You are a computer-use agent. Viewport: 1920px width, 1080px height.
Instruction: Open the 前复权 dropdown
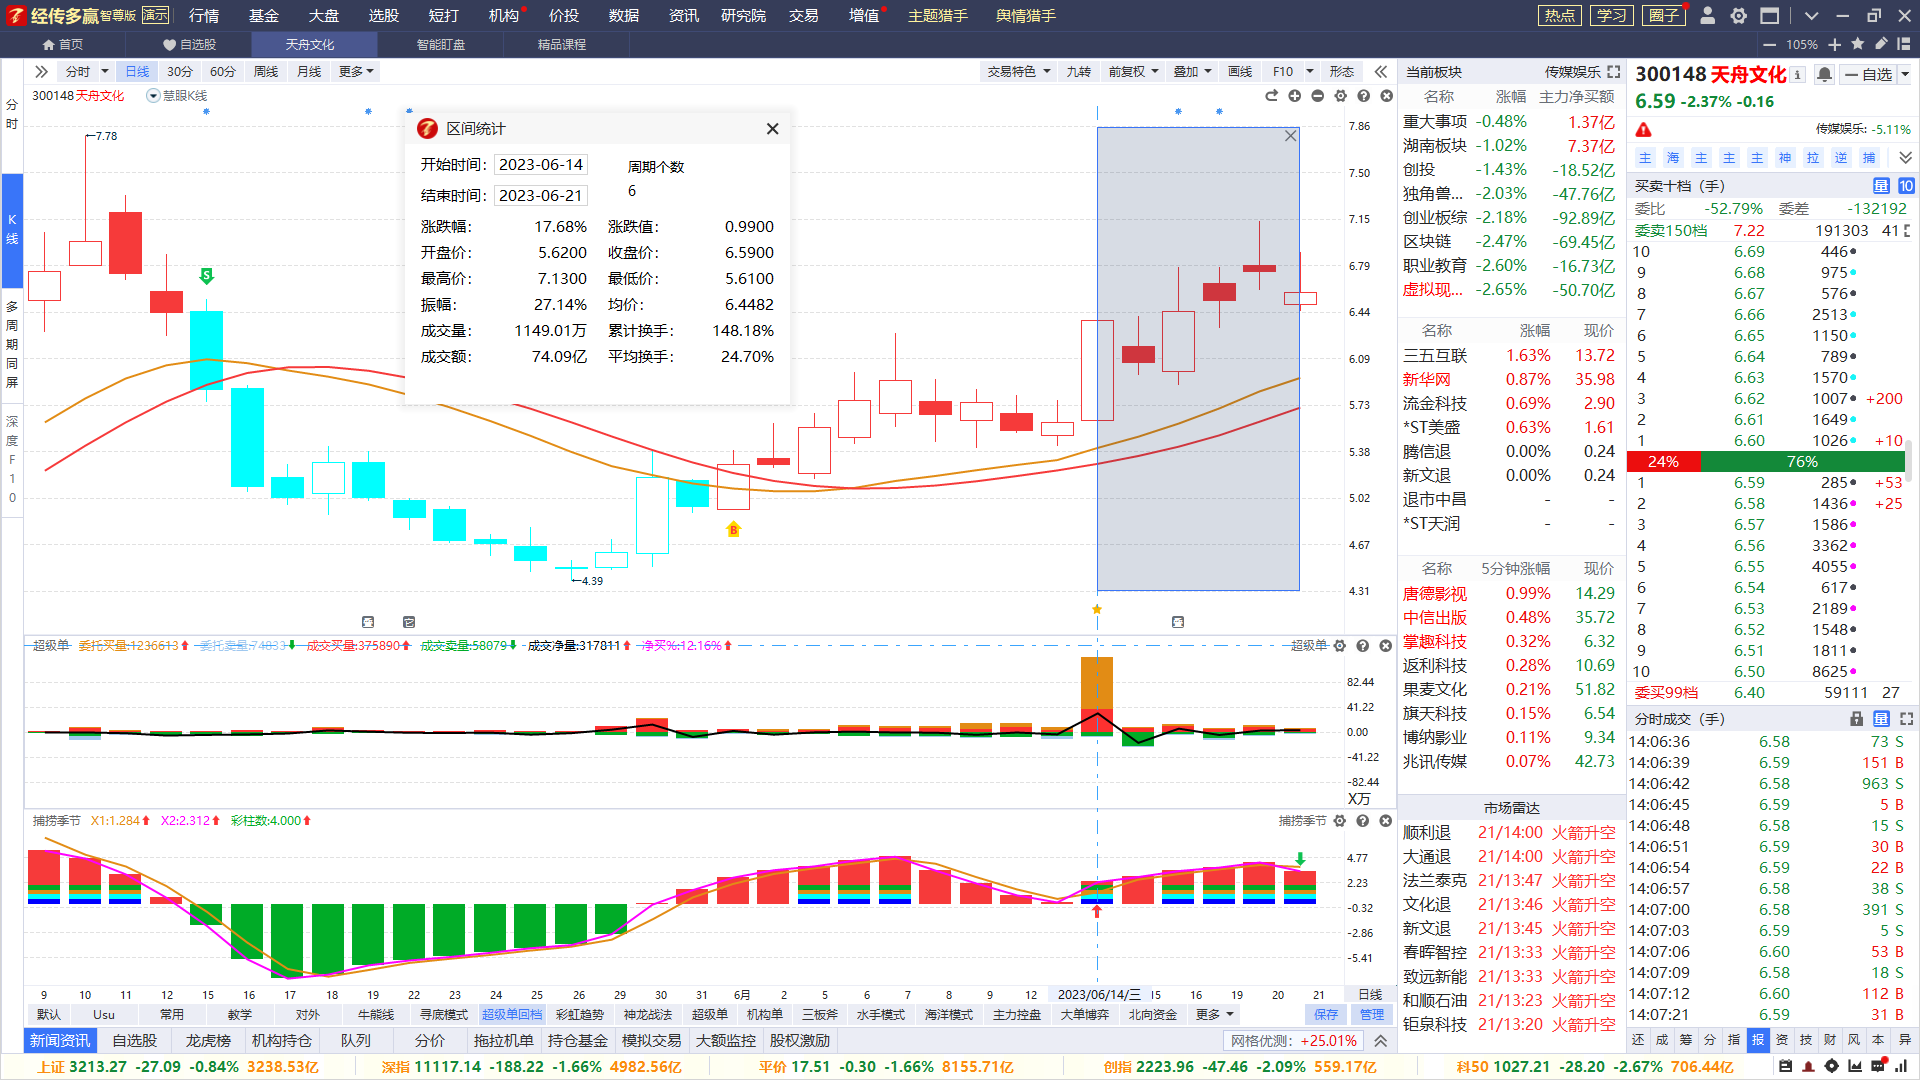pyautogui.click(x=1133, y=72)
